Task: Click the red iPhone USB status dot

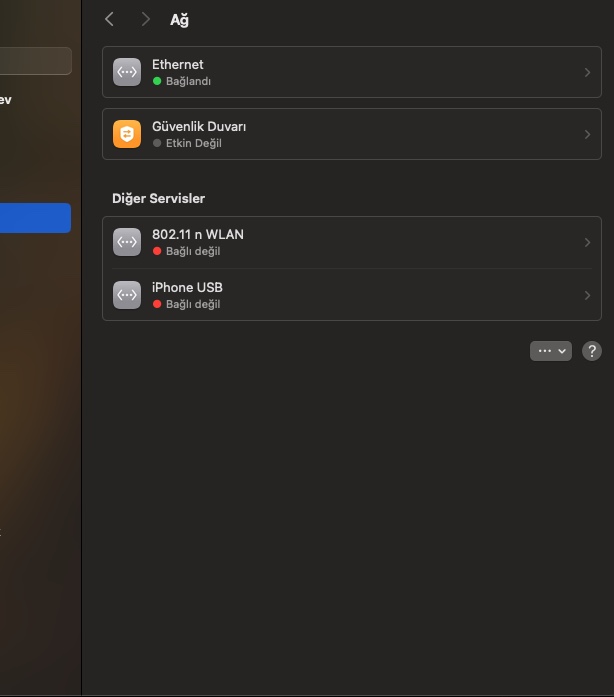Action: tap(157, 304)
